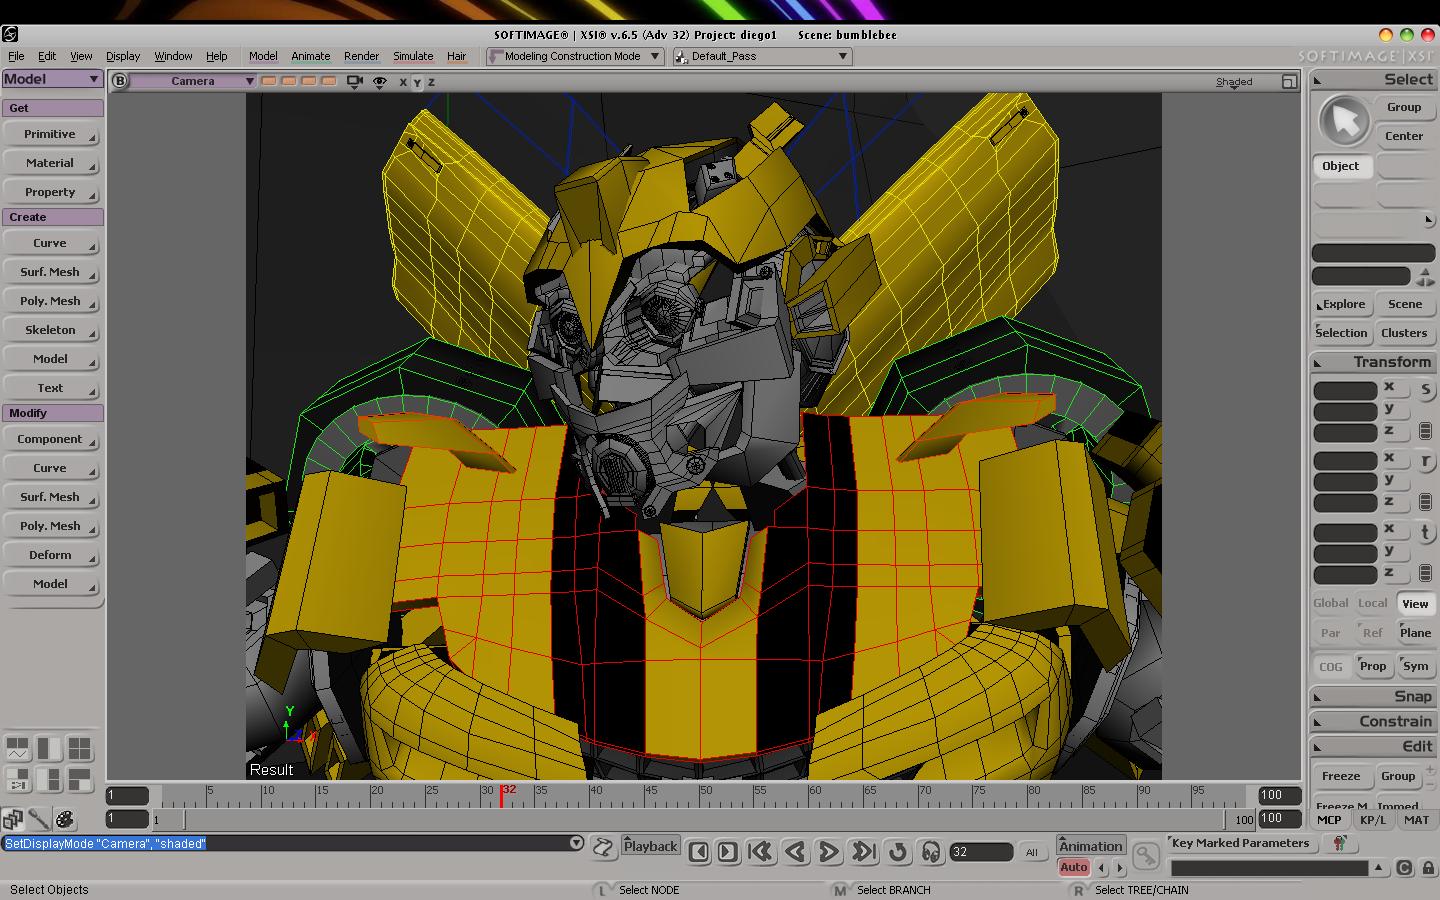Open the Shaded display mode dropdown
This screenshot has height=900, width=1440.
[1234, 82]
